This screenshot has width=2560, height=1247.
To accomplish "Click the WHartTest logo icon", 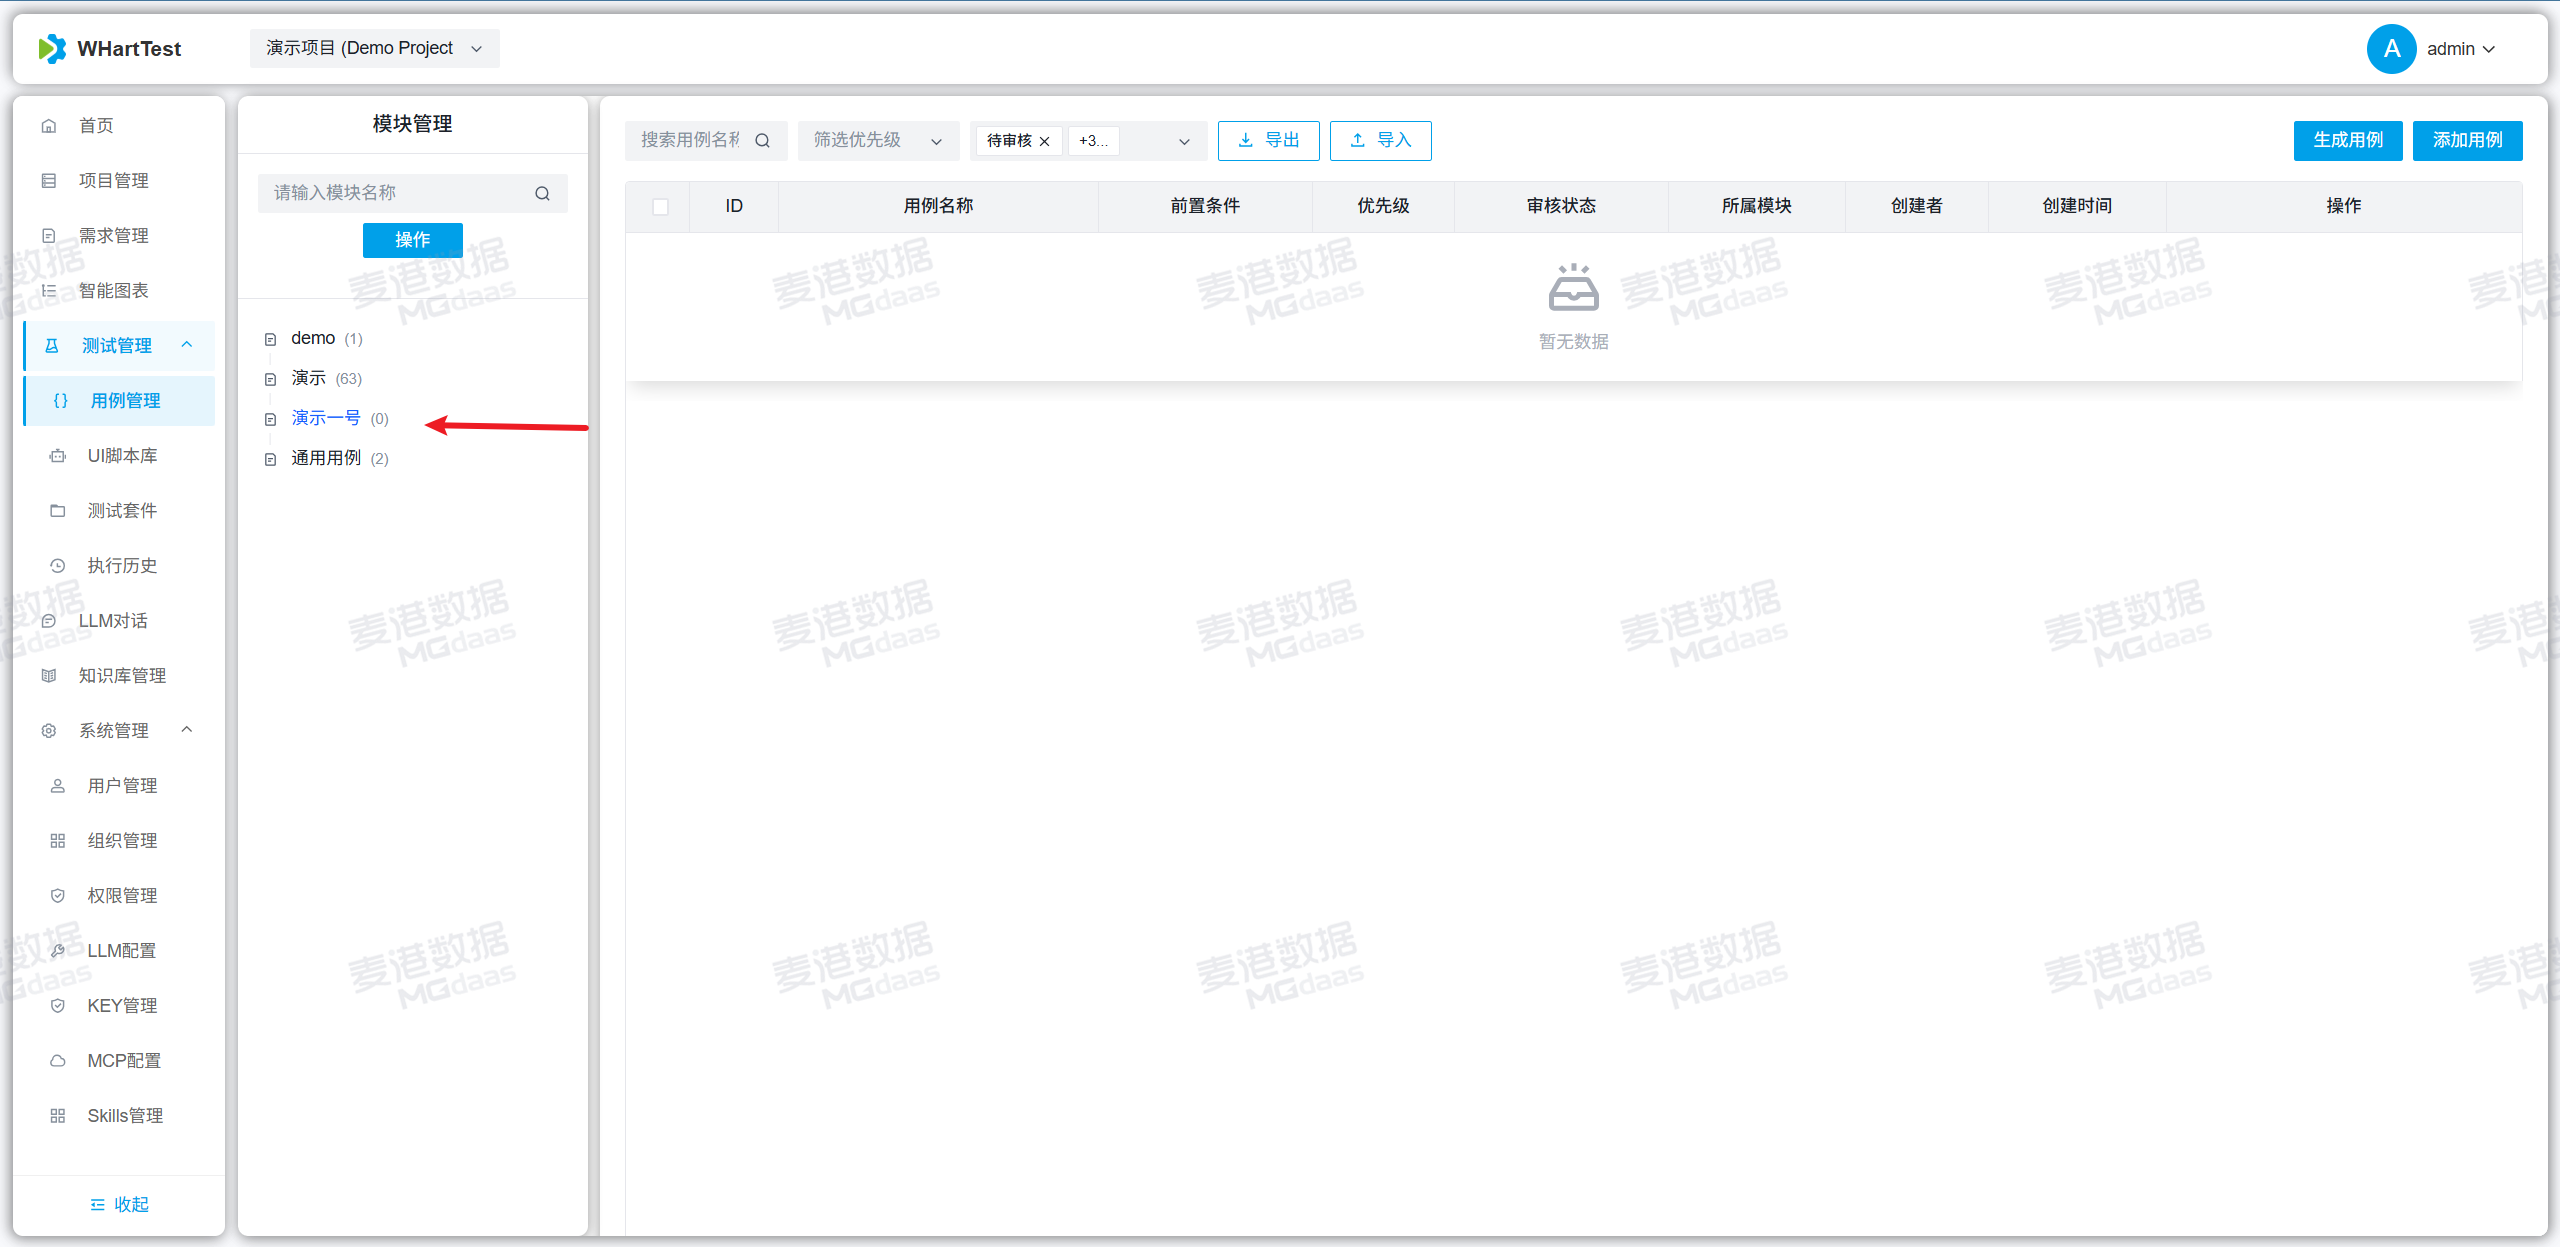I will pos(52,48).
